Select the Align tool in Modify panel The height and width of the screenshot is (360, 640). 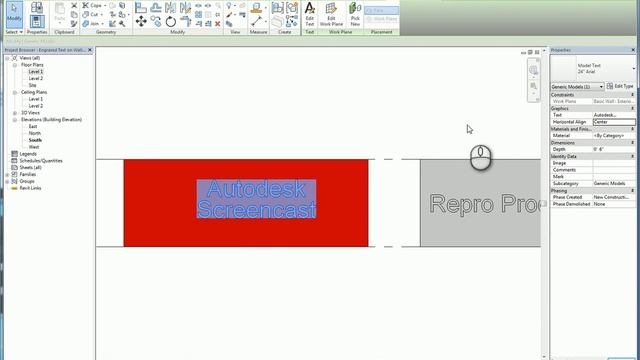coord(141,7)
